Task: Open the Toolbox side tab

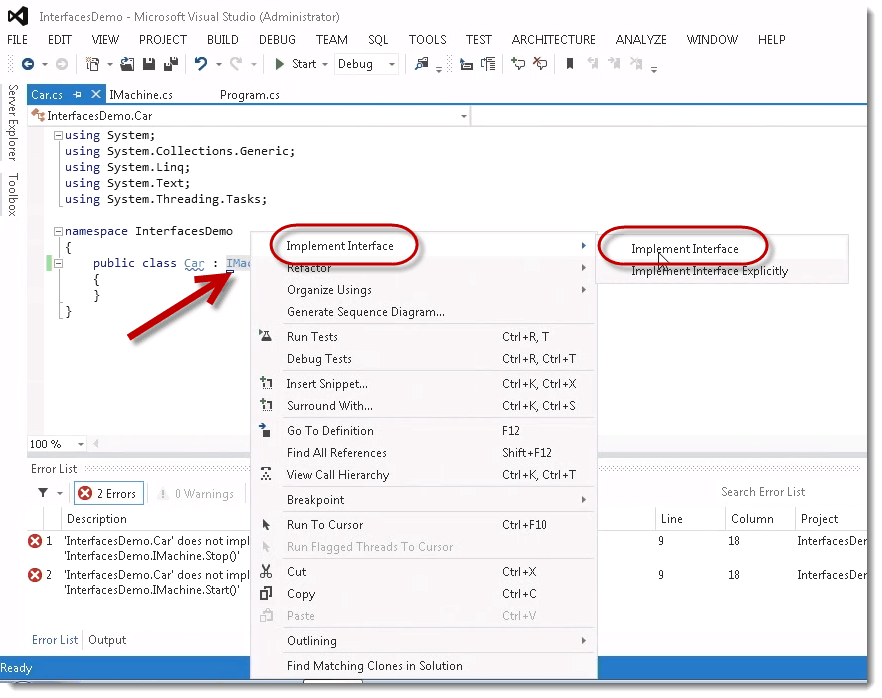Action: click(13, 195)
